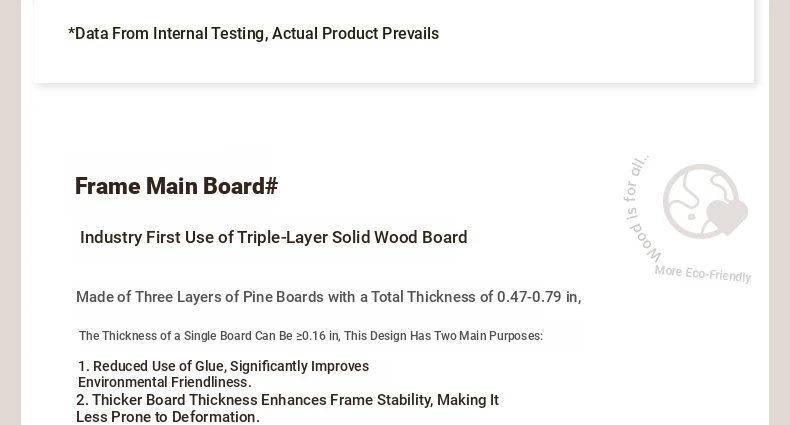Click the globe eco-friendly icon

tap(704, 201)
